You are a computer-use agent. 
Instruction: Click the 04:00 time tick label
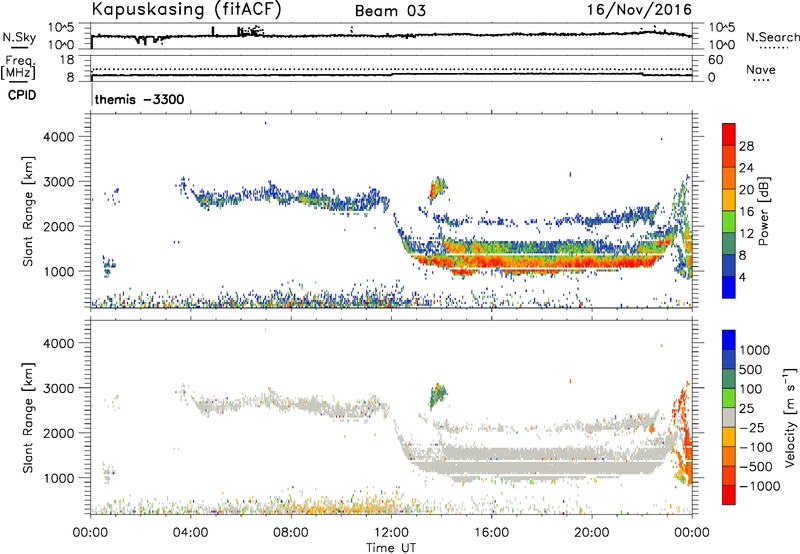pos(190,533)
